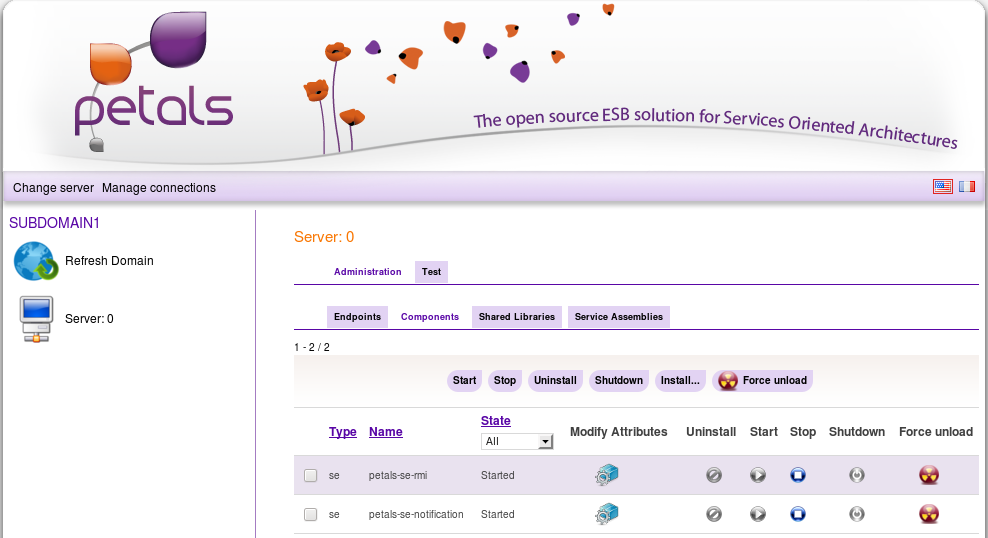This screenshot has height=538, width=988.
Task: Sort the table by Name column
Action: pos(385,432)
